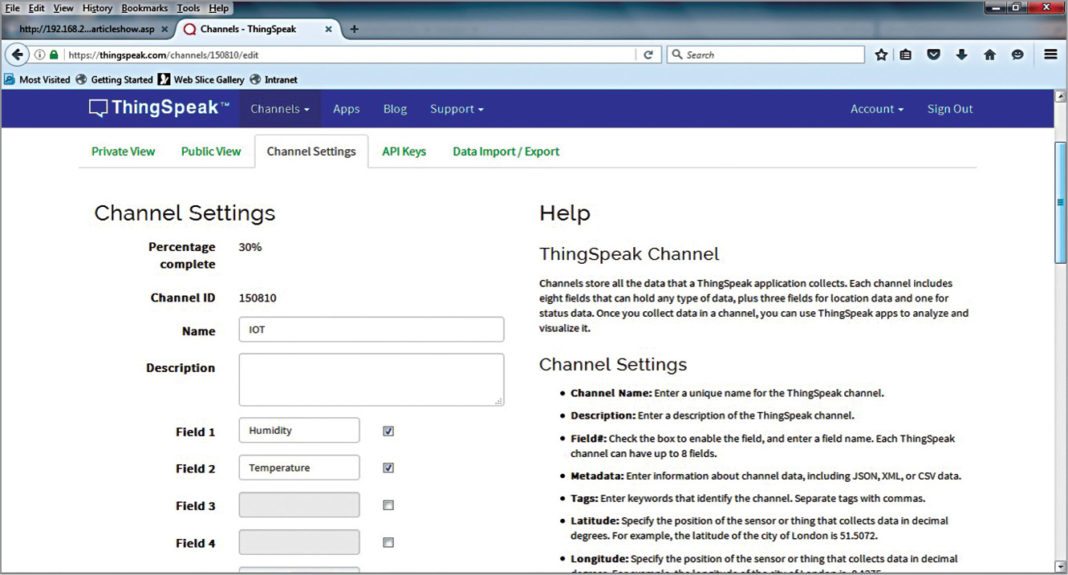
Task: Open the Apps link in navbar
Action: (346, 109)
